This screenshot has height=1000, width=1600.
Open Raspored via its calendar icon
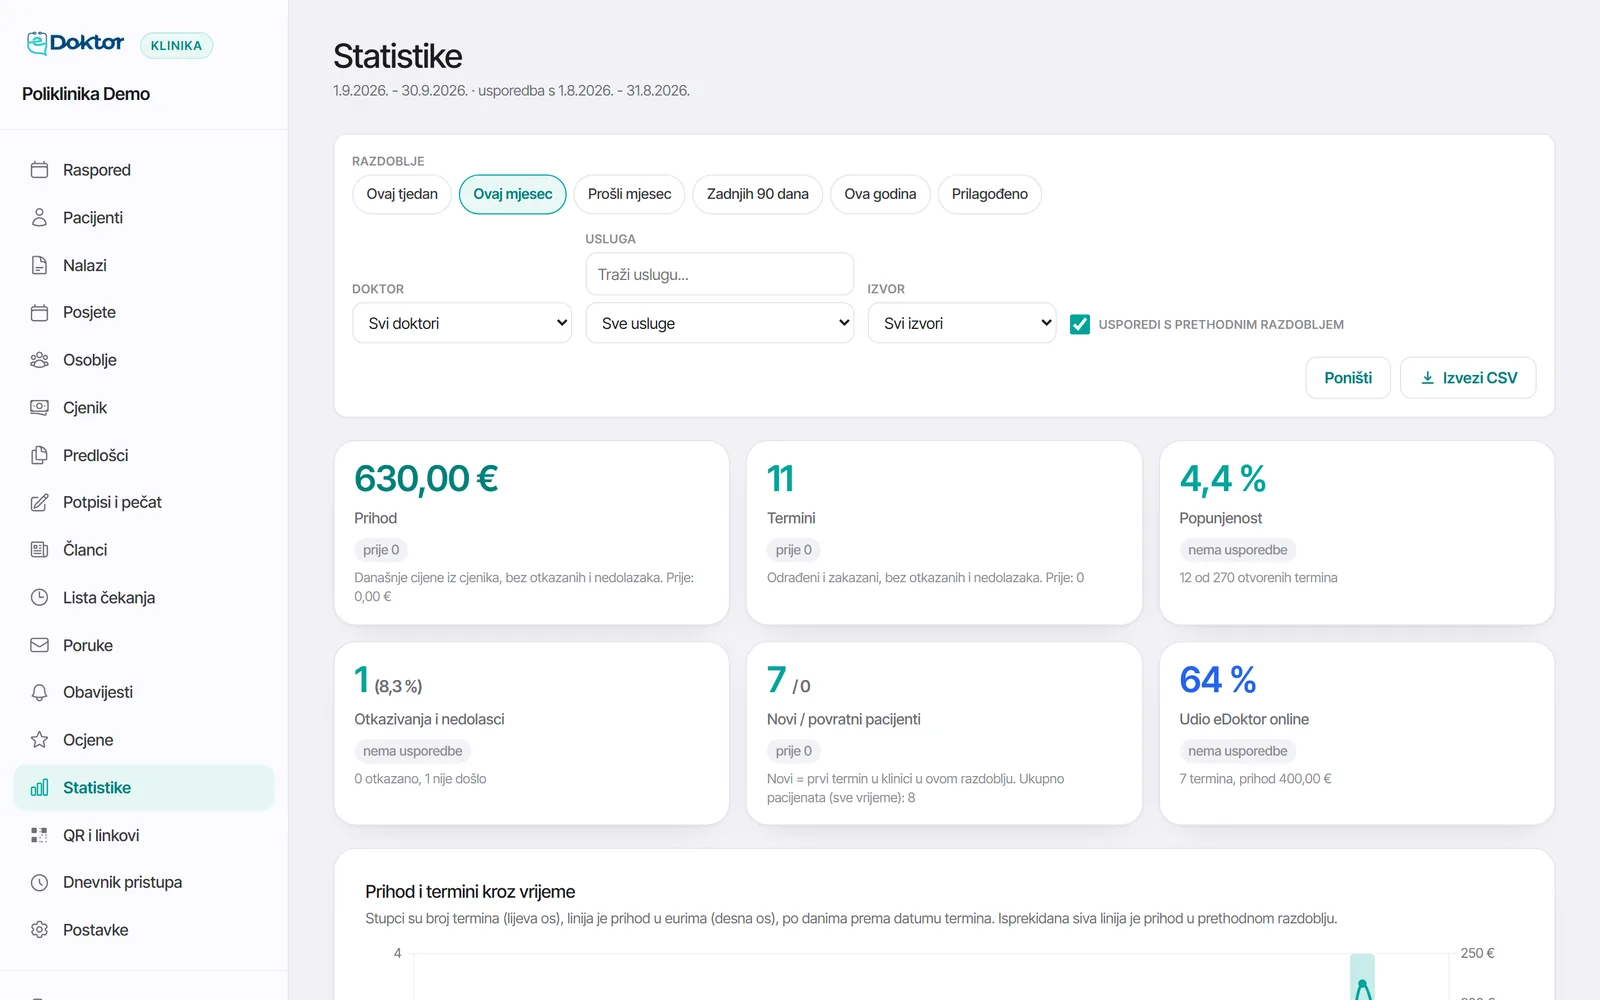click(x=39, y=170)
